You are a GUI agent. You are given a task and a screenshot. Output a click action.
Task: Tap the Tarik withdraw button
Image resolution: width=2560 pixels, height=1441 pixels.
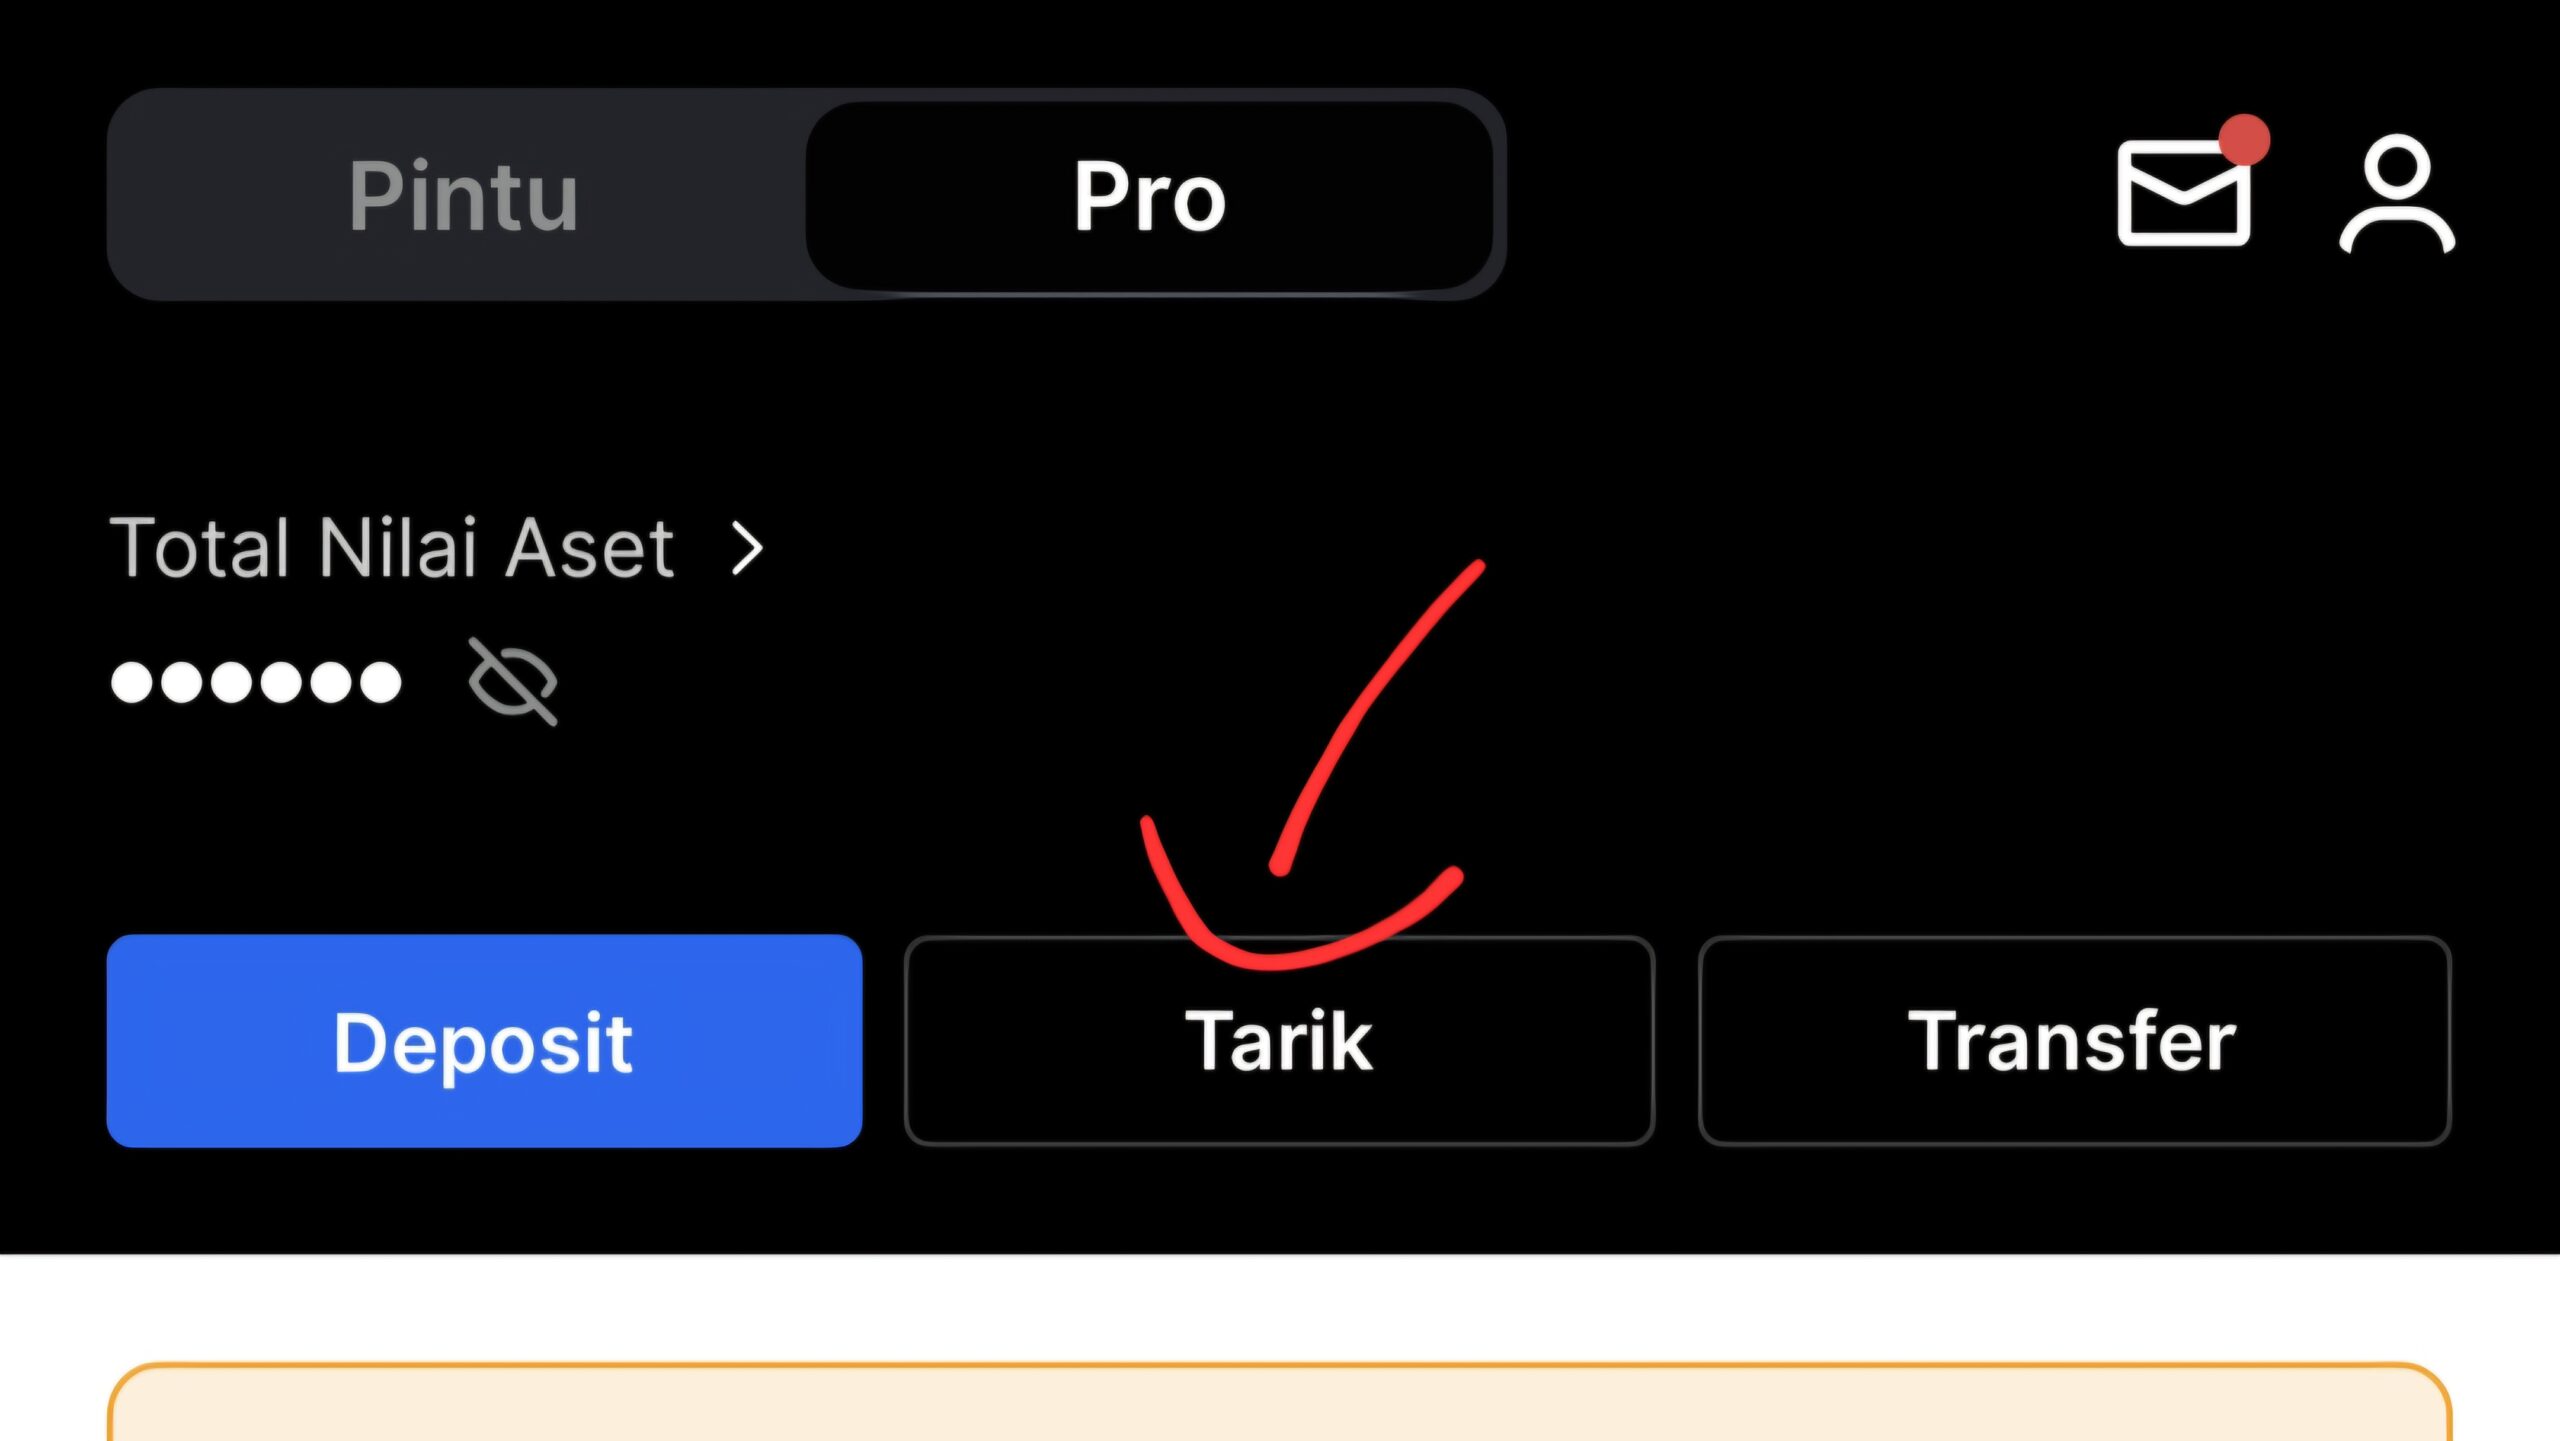pyautogui.click(x=1279, y=1041)
